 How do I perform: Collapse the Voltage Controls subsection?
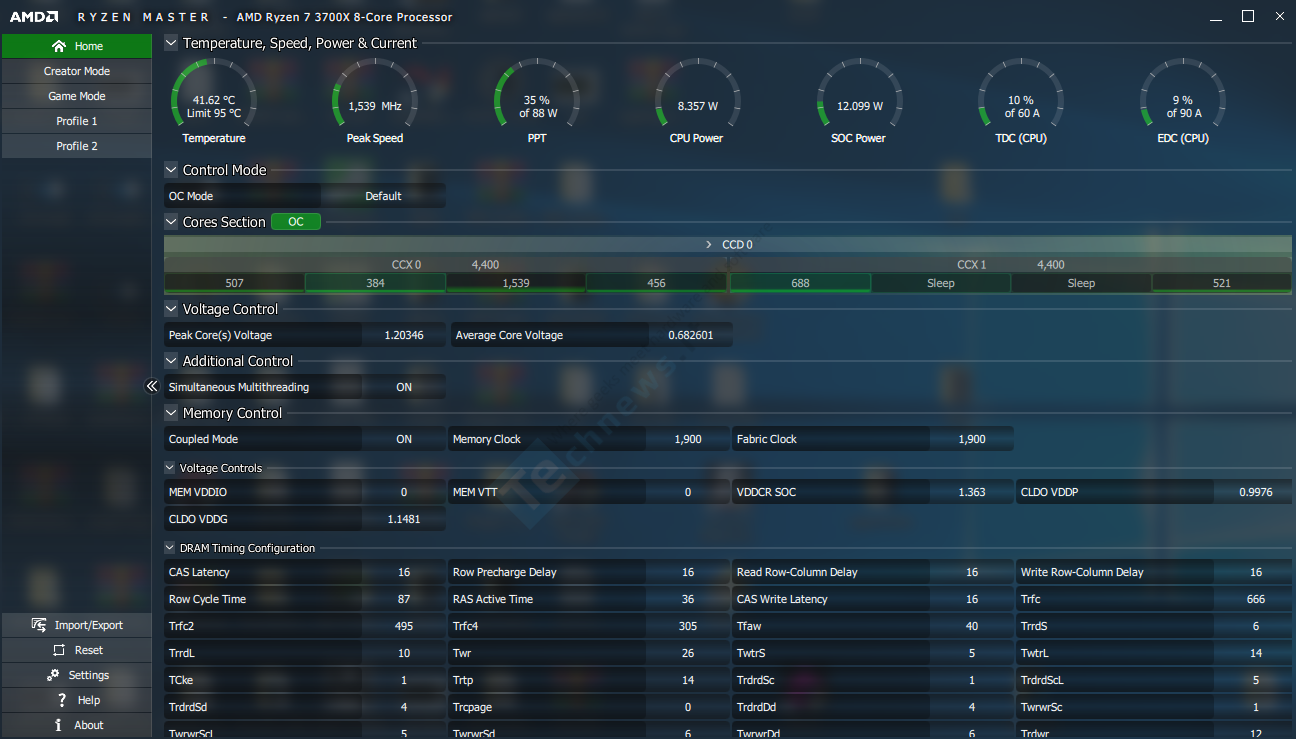(169, 468)
